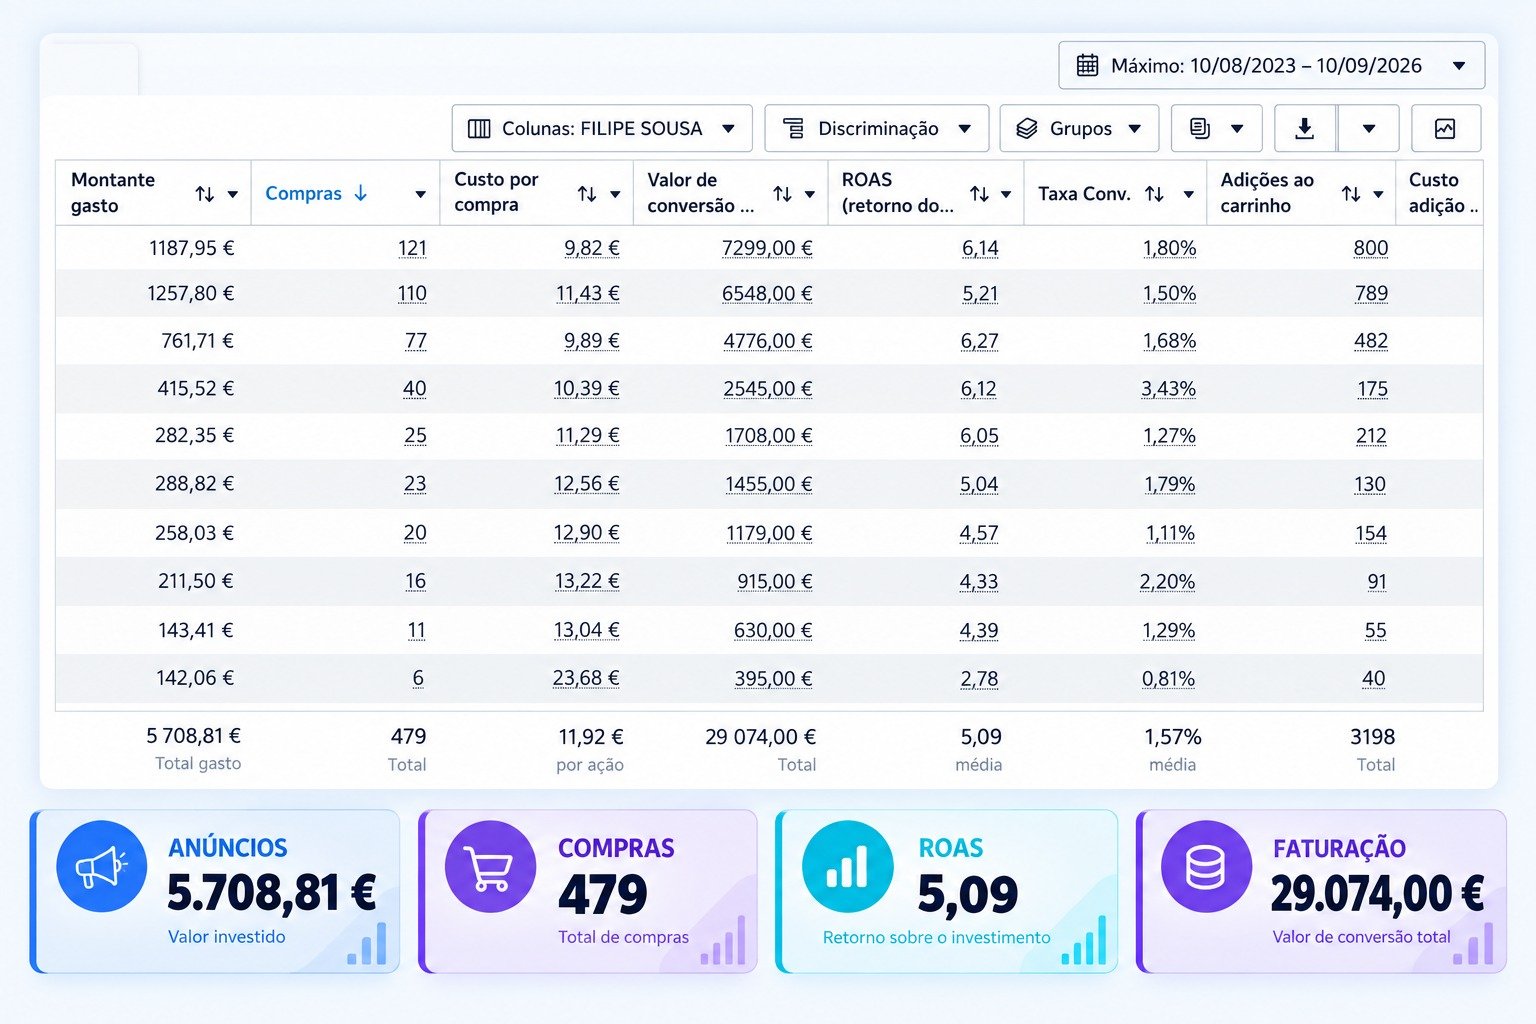
Task: Click the reports copy icon
Action: [x=1200, y=129]
